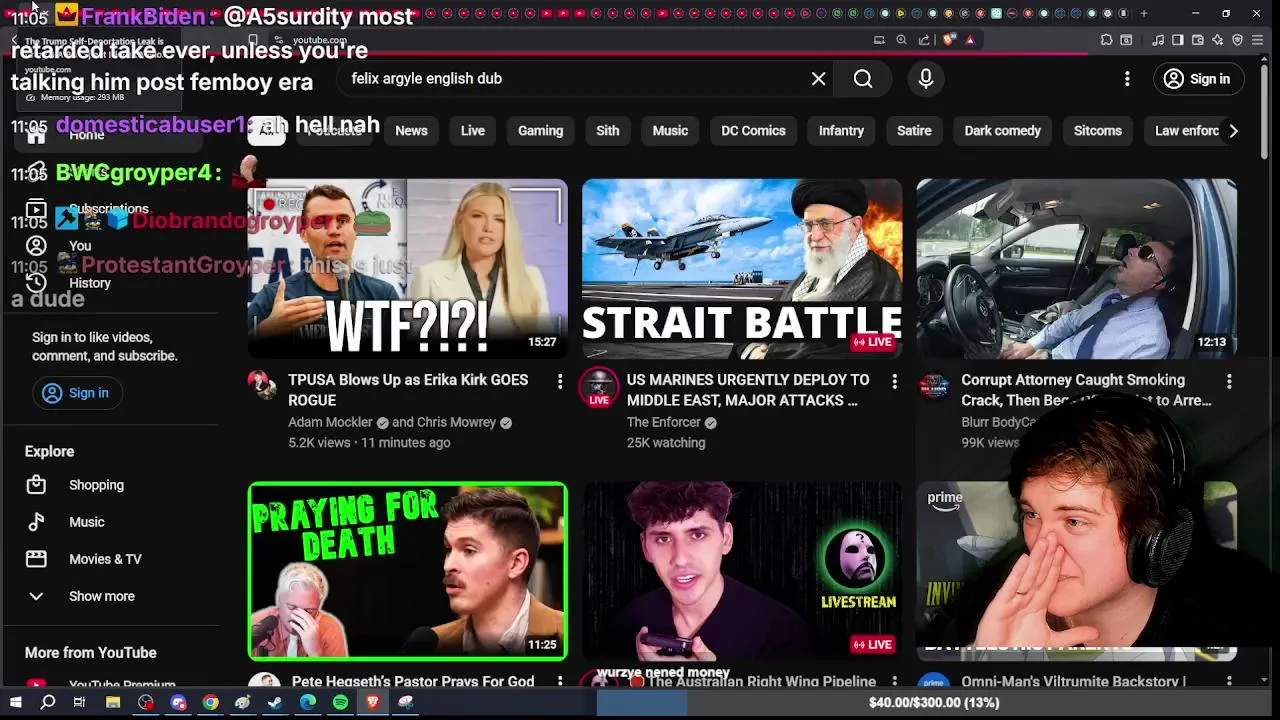Open Brave playlist music note icon
This screenshot has width=1280, height=720.
[x=1158, y=40]
